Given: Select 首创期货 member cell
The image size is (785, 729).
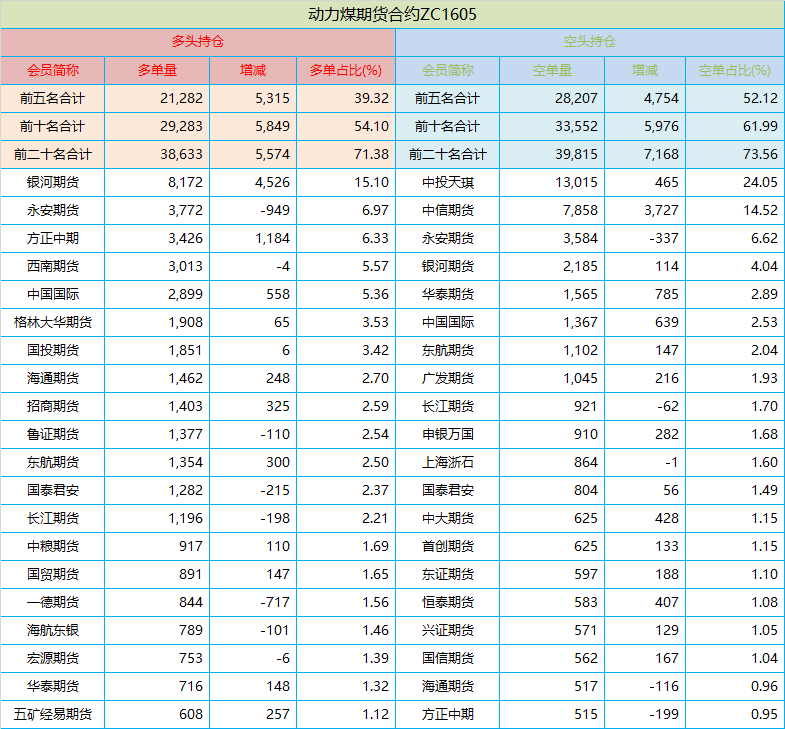Looking at the screenshot, I should (x=448, y=547).
